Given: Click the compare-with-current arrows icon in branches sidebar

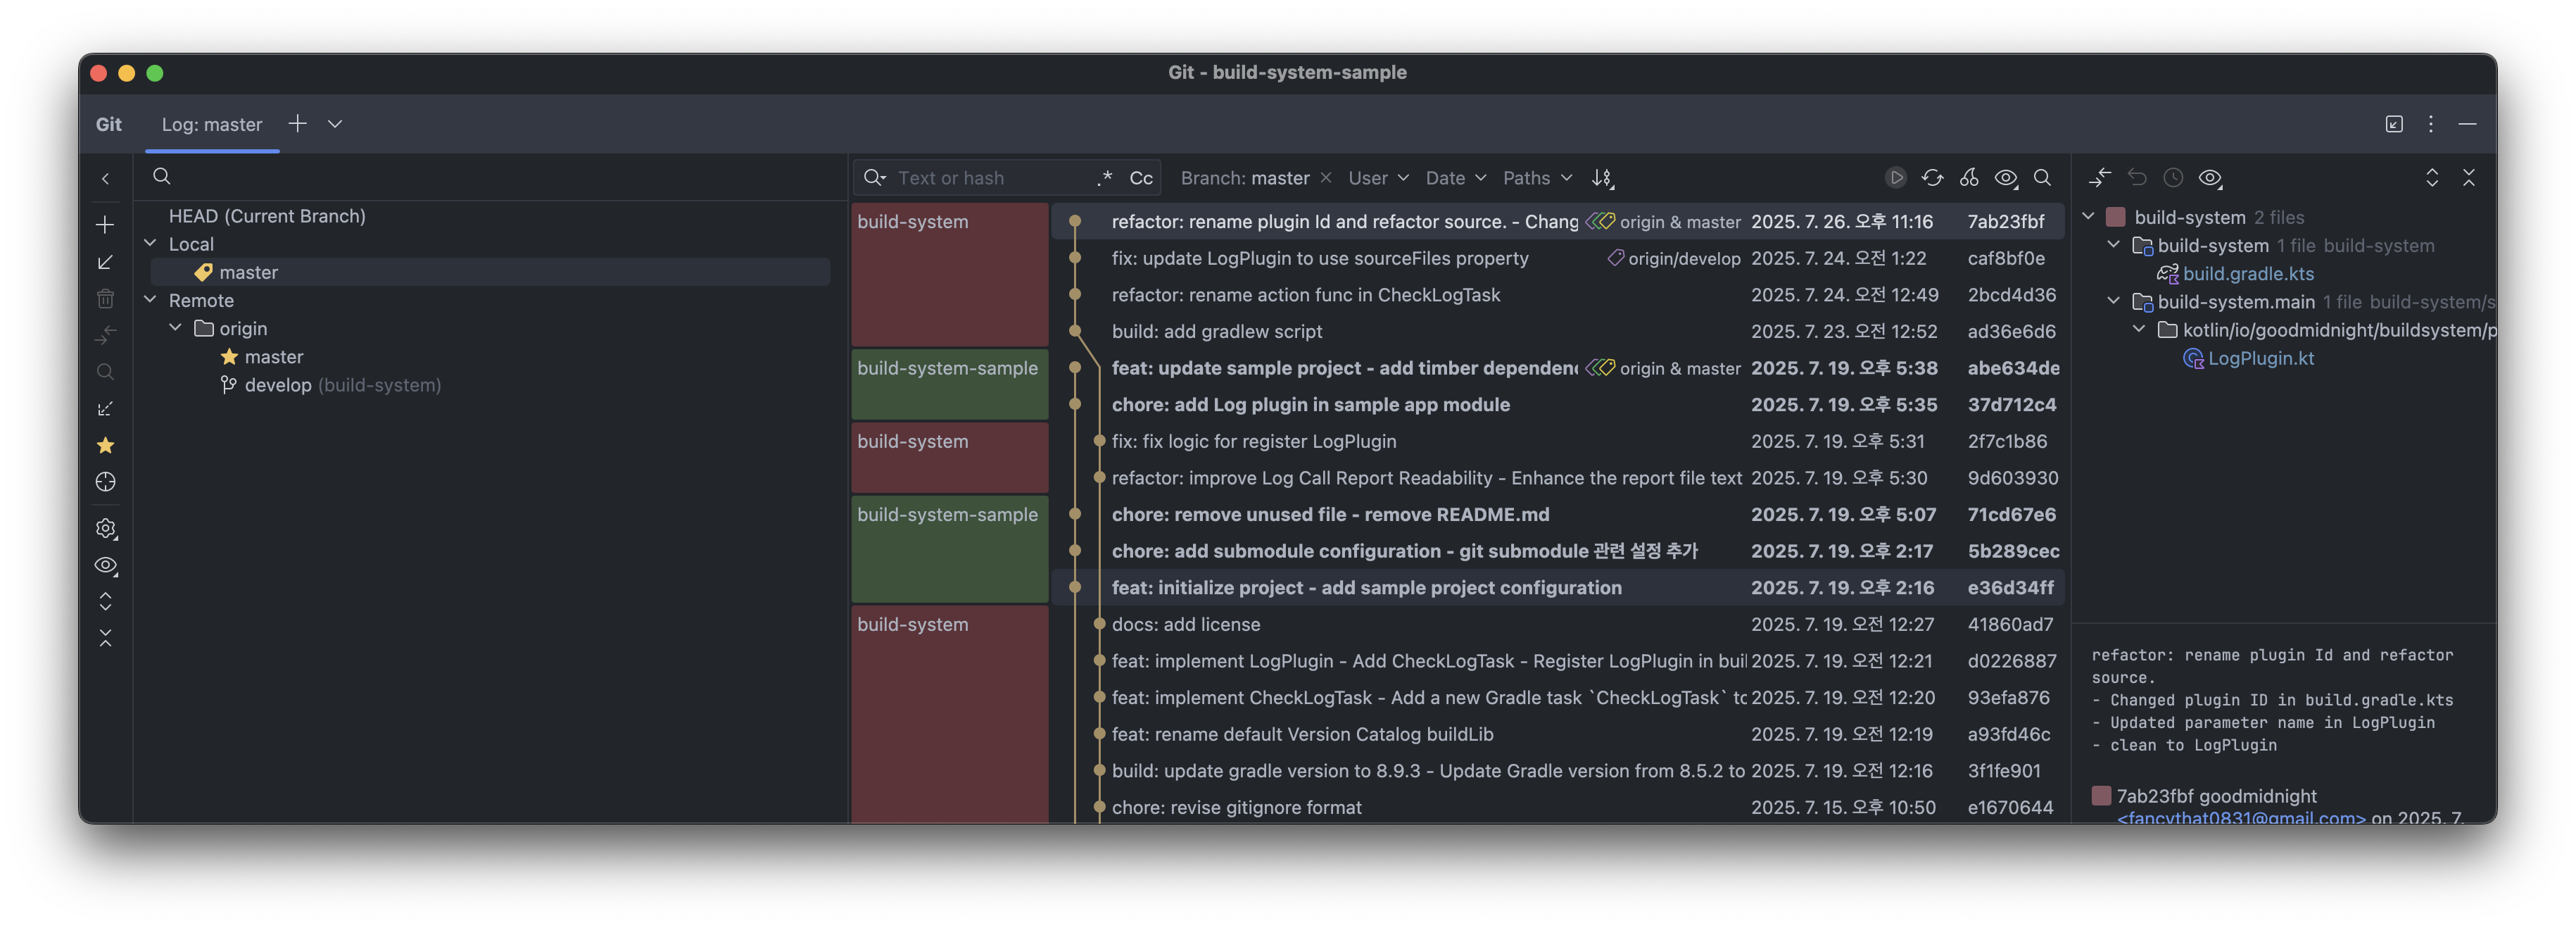Looking at the screenshot, I should coord(105,335).
